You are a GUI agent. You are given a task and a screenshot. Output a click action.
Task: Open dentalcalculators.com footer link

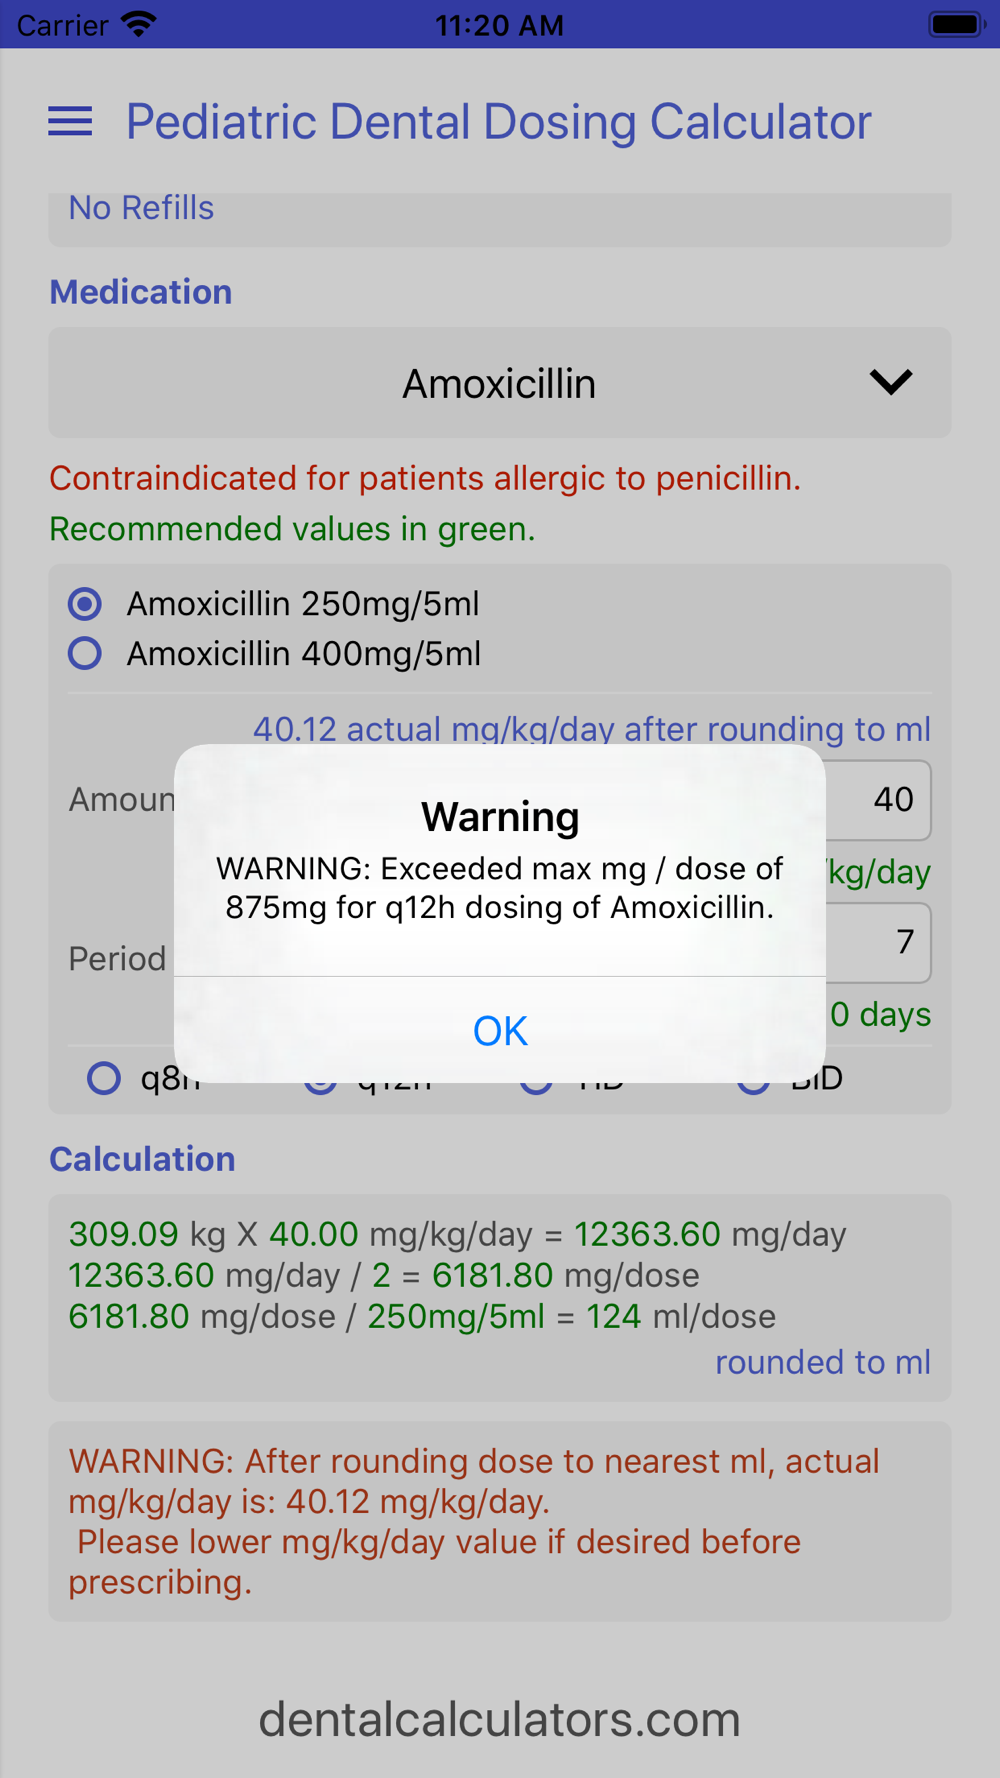click(x=500, y=1720)
